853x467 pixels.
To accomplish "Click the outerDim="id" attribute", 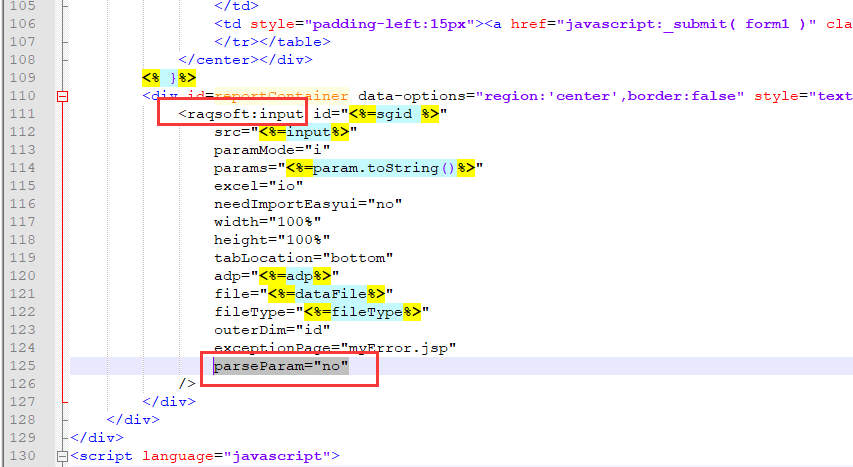I will tap(272, 330).
